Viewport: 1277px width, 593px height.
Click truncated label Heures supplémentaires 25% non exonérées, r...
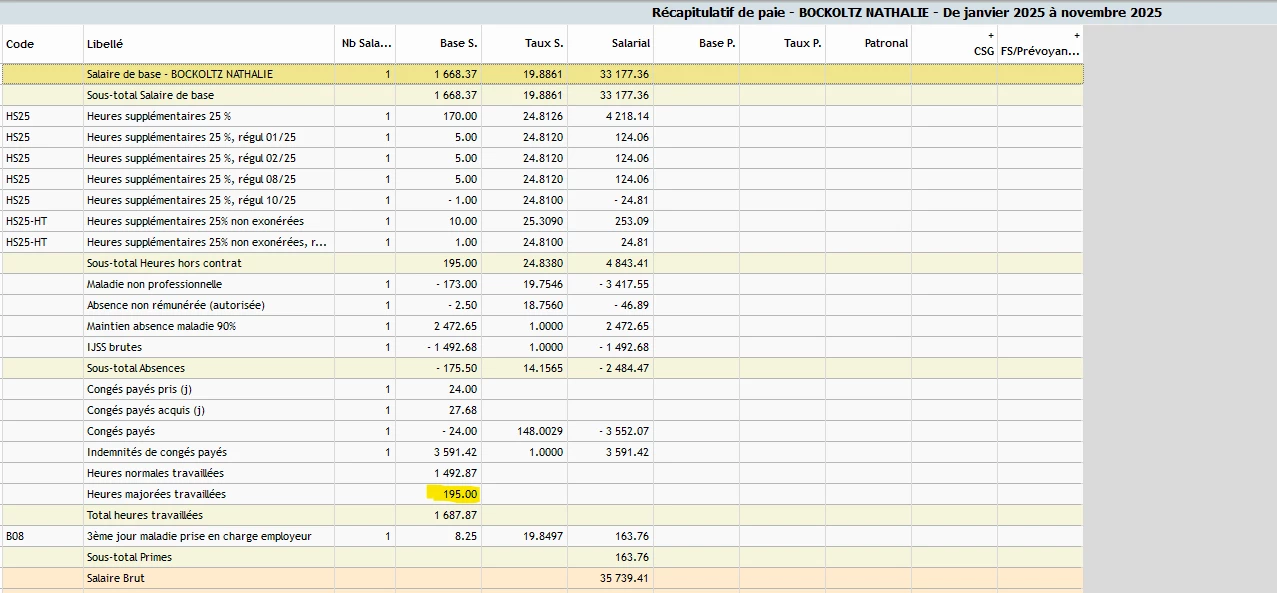(x=207, y=242)
